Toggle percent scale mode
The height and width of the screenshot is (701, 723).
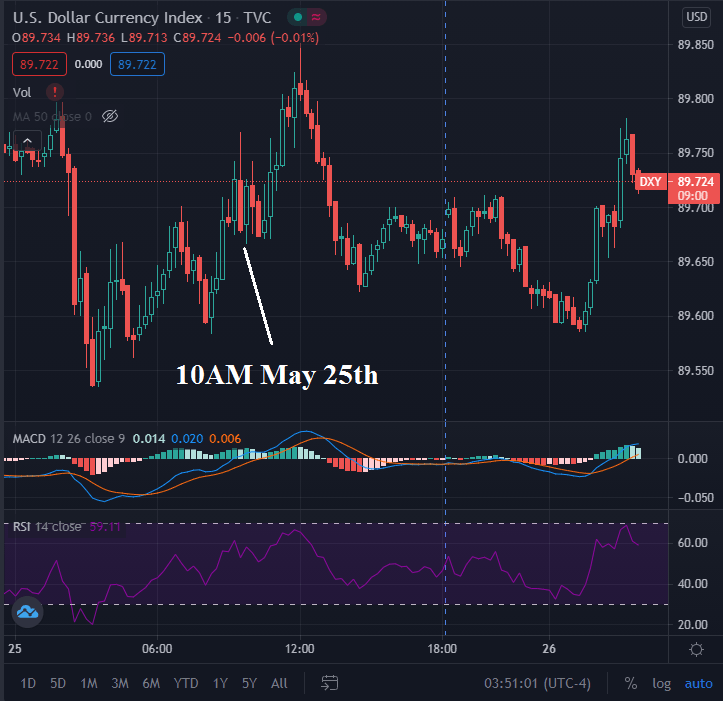(631, 683)
